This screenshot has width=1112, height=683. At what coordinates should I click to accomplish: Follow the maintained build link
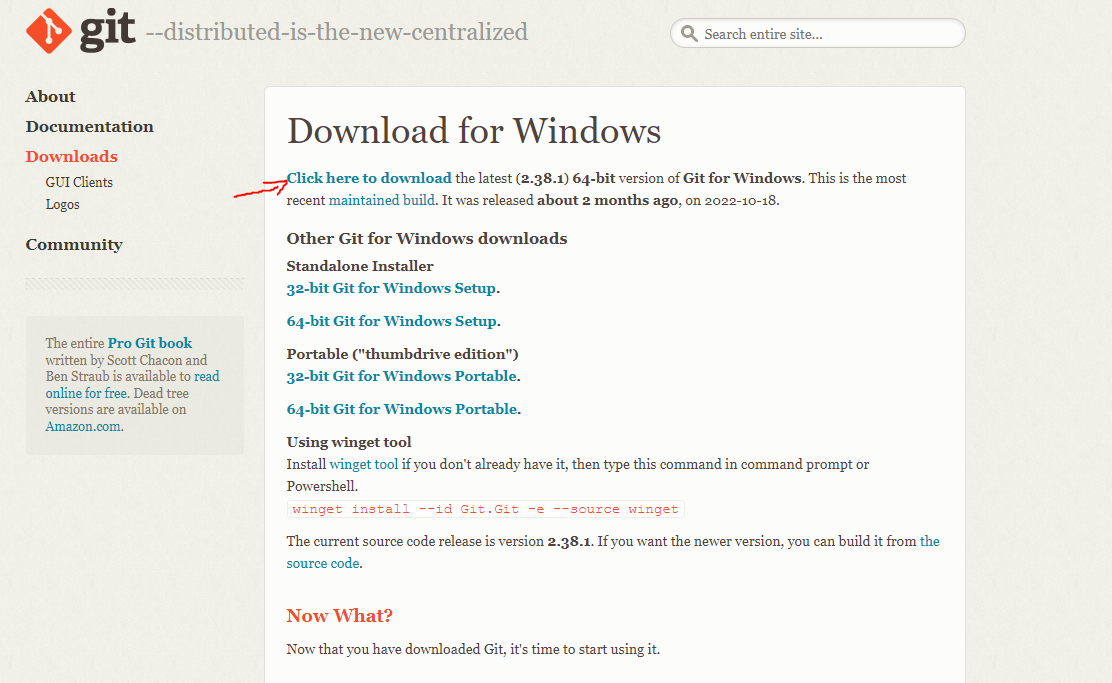point(382,200)
